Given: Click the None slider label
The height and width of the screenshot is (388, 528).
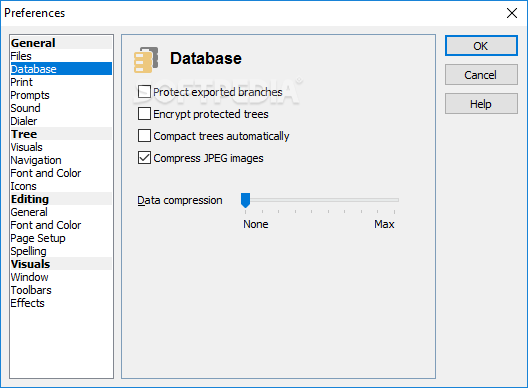Looking at the screenshot, I should click(256, 224).
